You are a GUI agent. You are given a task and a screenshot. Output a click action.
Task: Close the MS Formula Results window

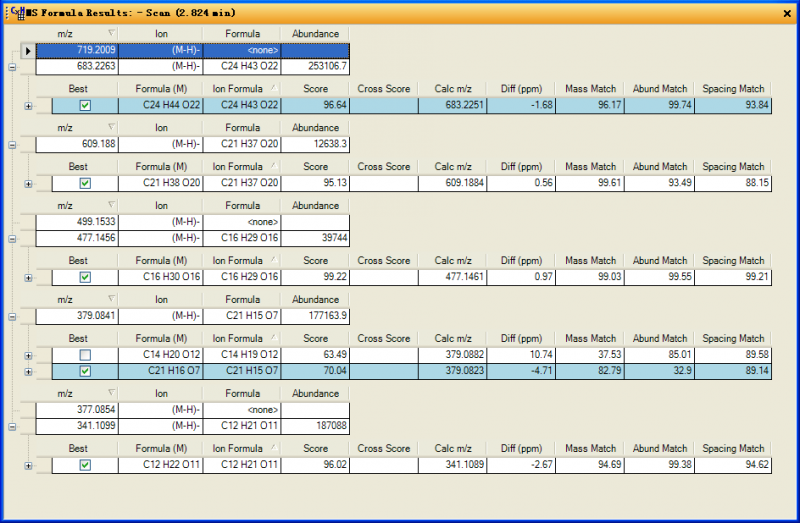click(x=787, y=13)
